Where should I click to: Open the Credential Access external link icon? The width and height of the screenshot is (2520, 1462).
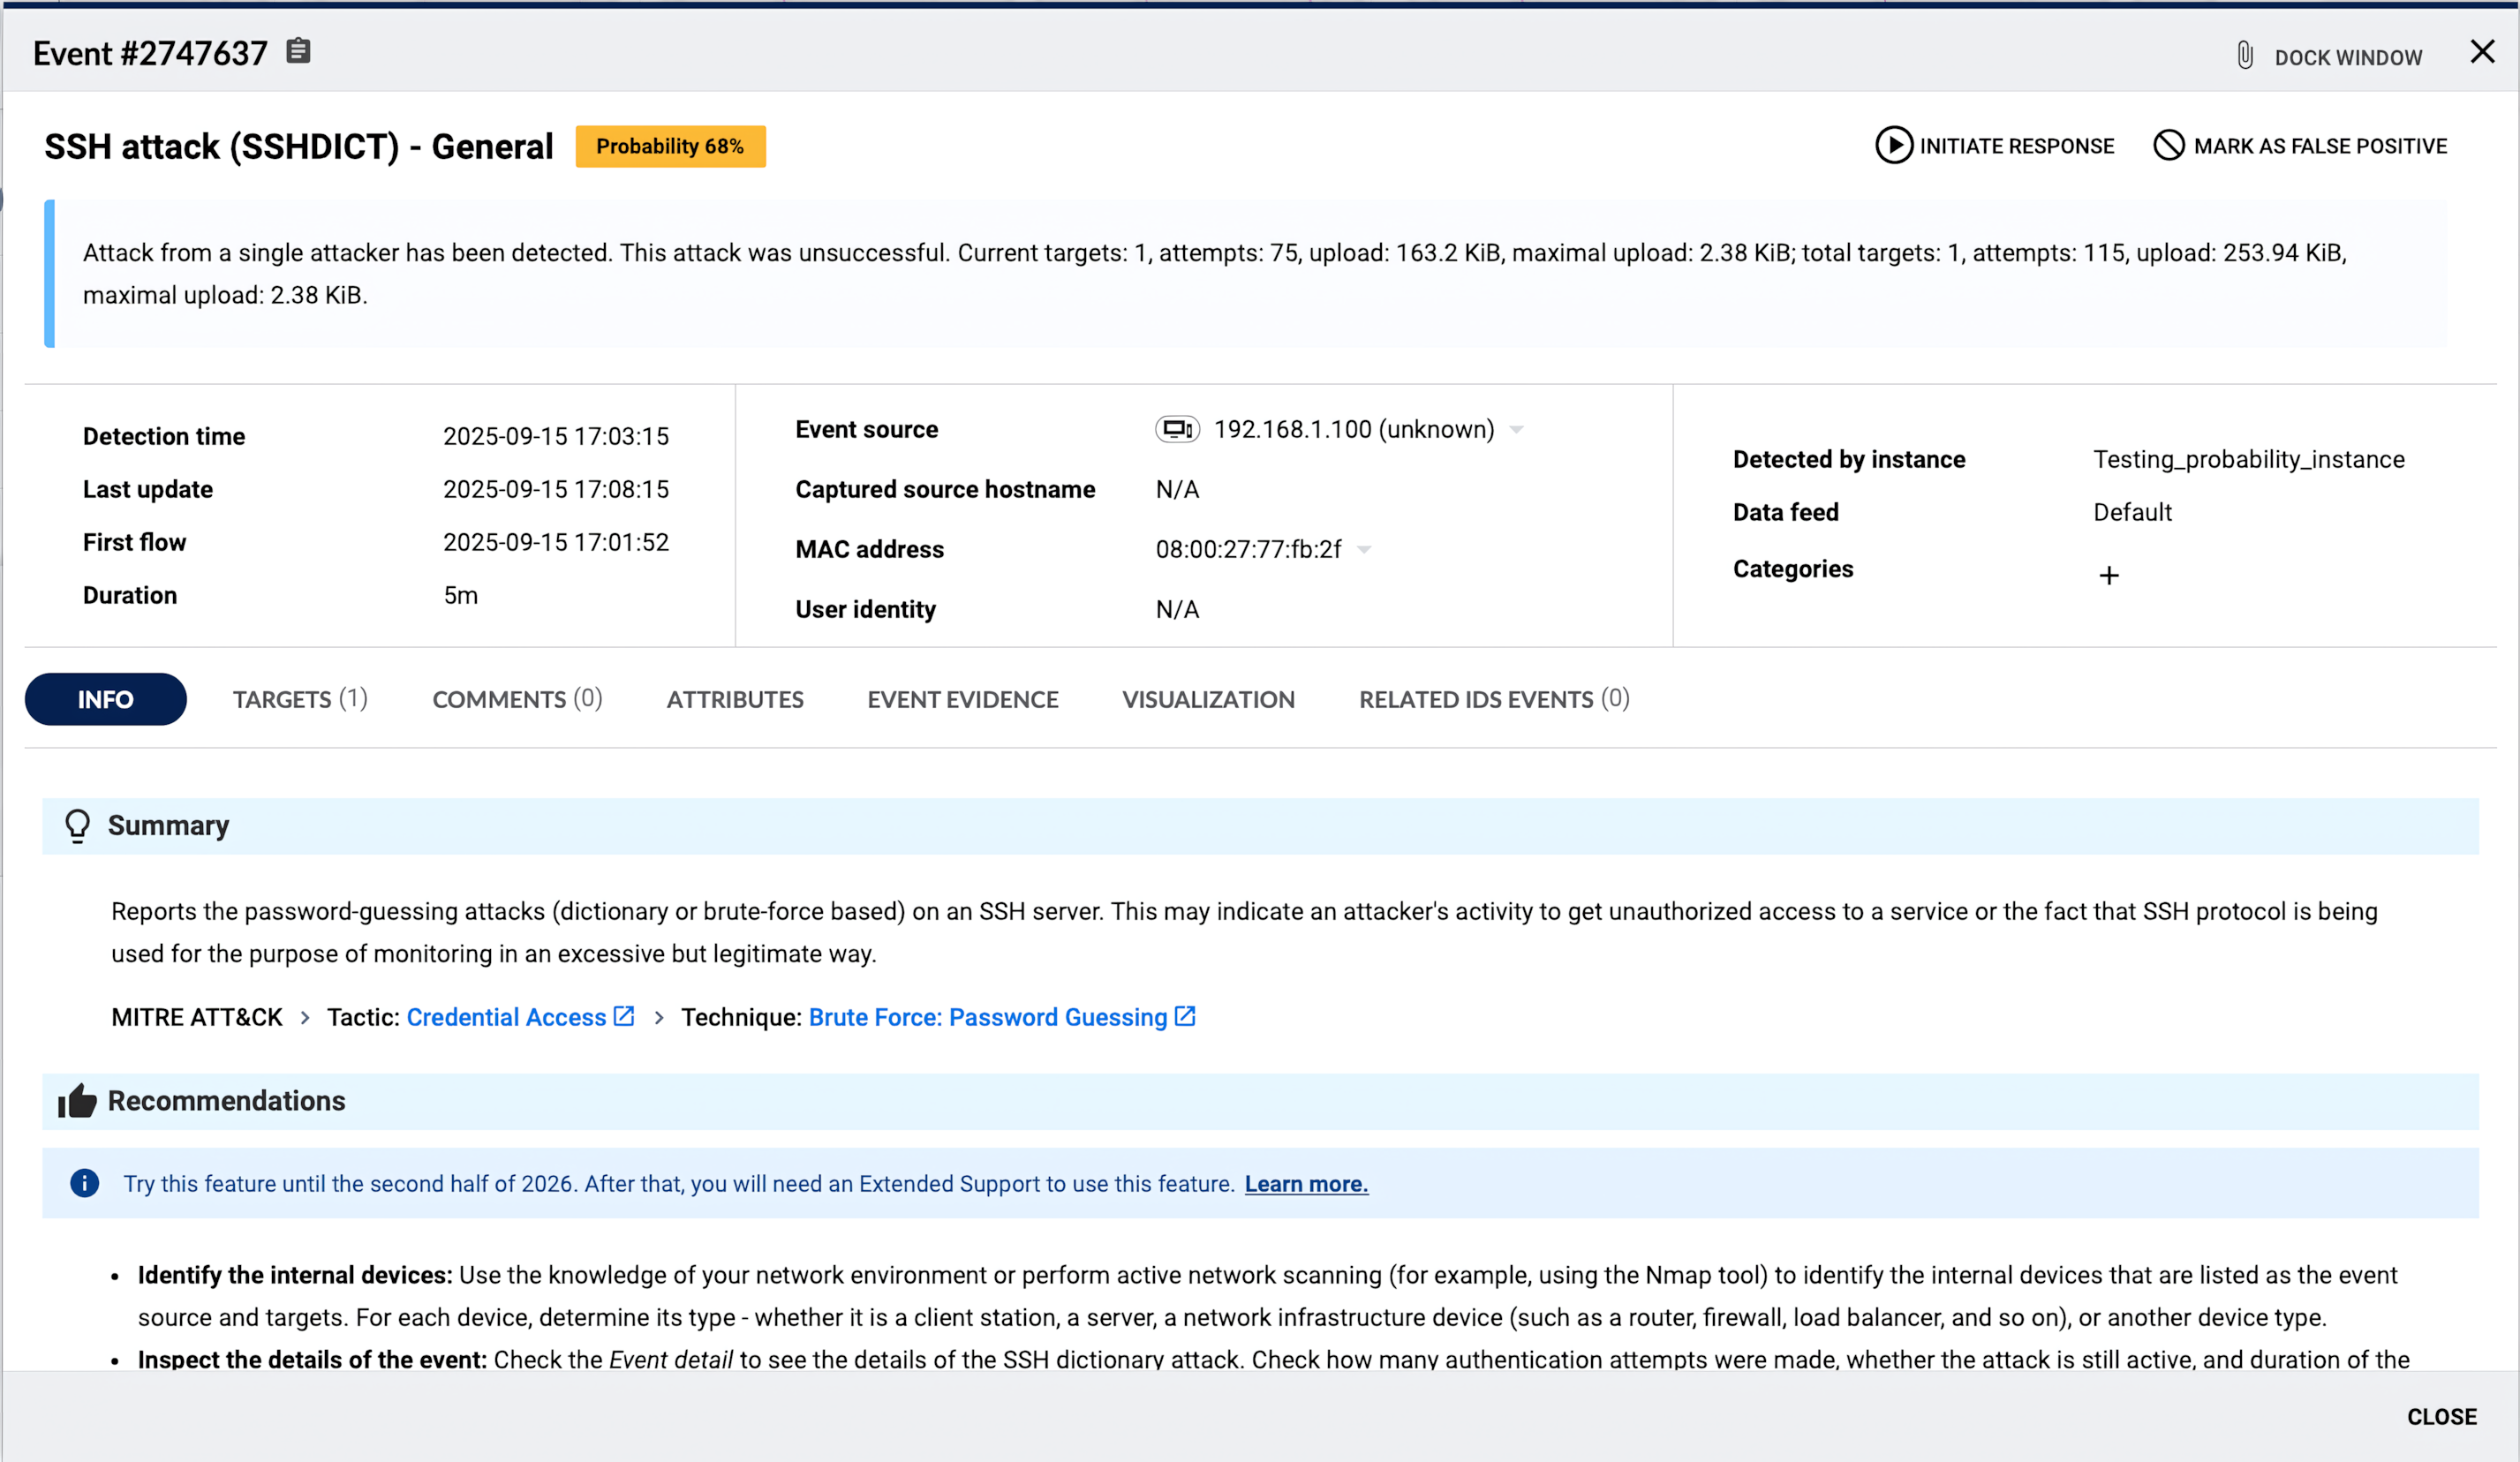point(624,1017)
